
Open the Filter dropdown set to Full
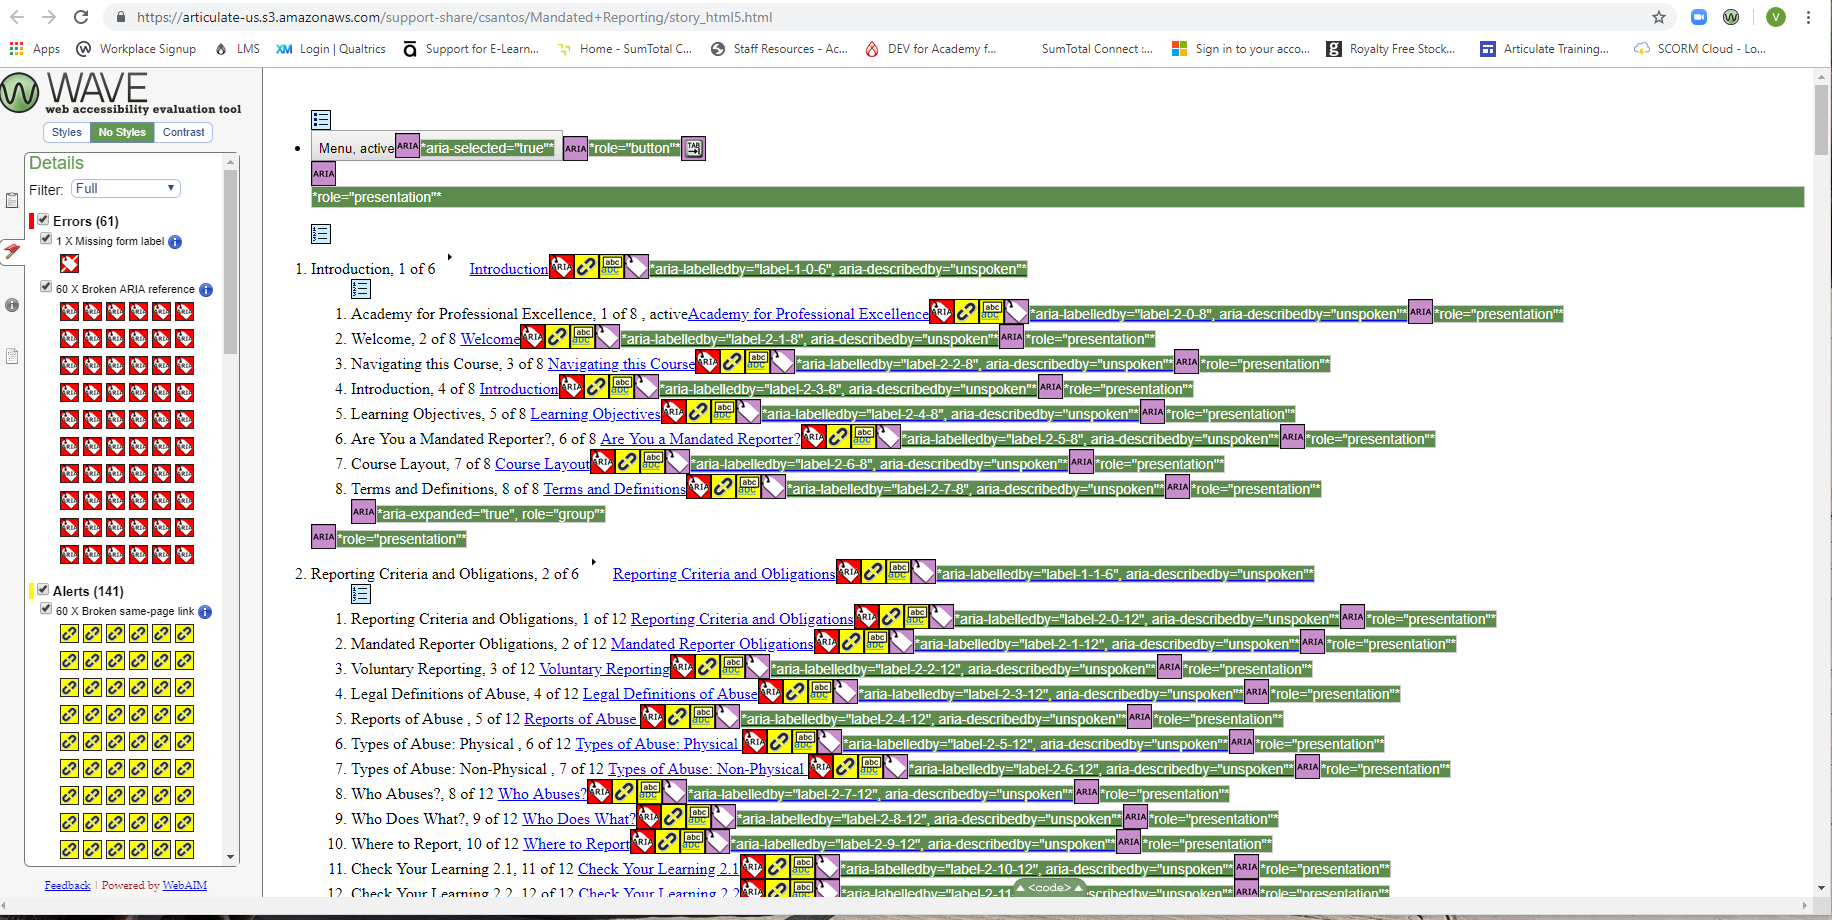click(x=126, y=189)
